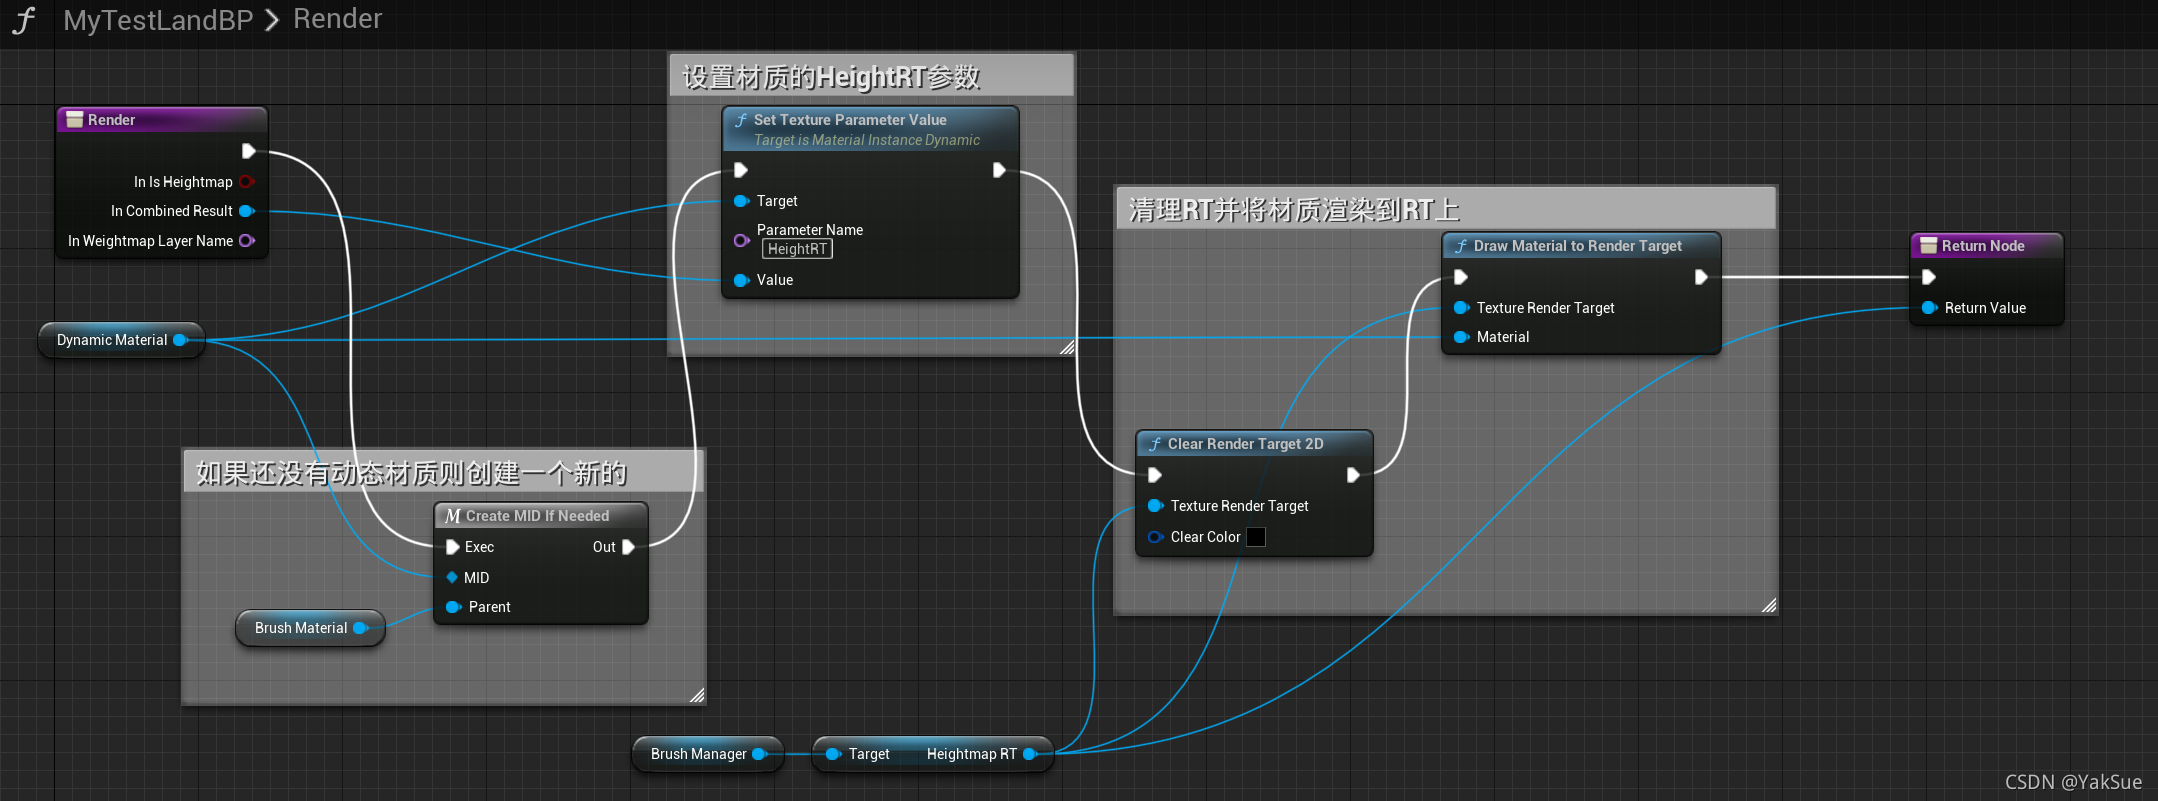Click Clear Render Target 2D exec input pin

click(x=1155, y=475)
